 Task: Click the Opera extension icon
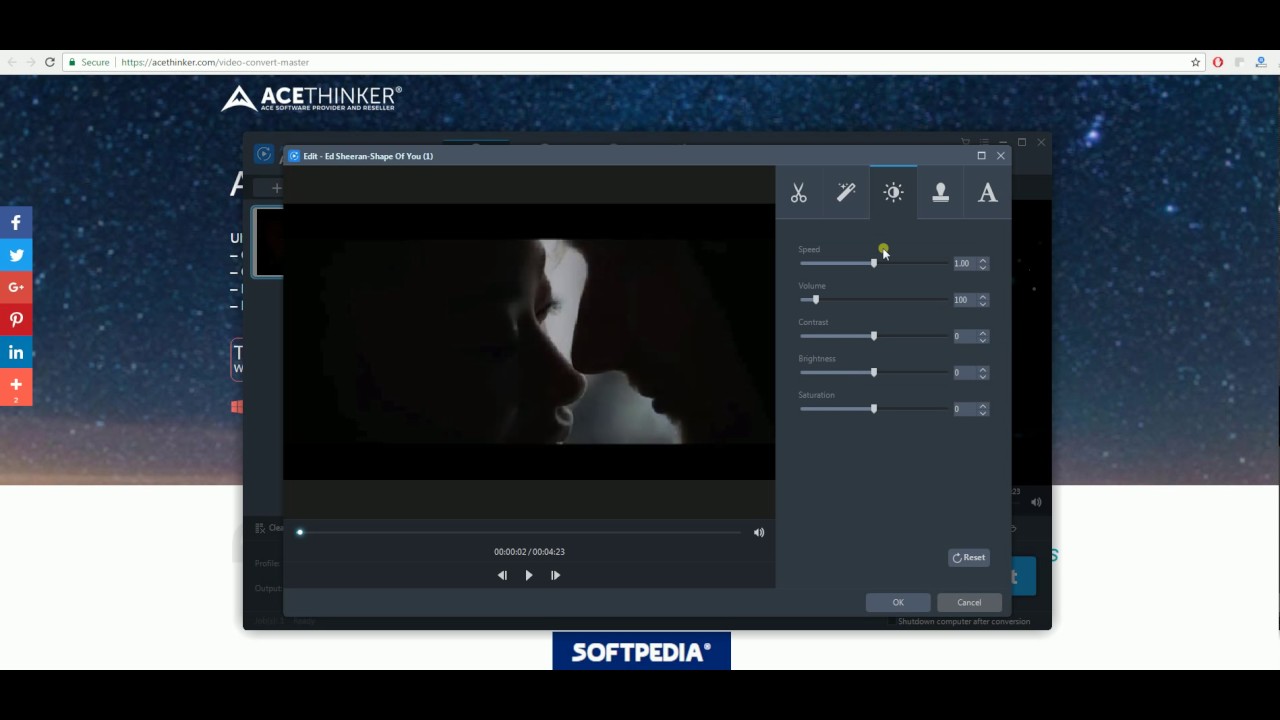(x=1217, y=62)
